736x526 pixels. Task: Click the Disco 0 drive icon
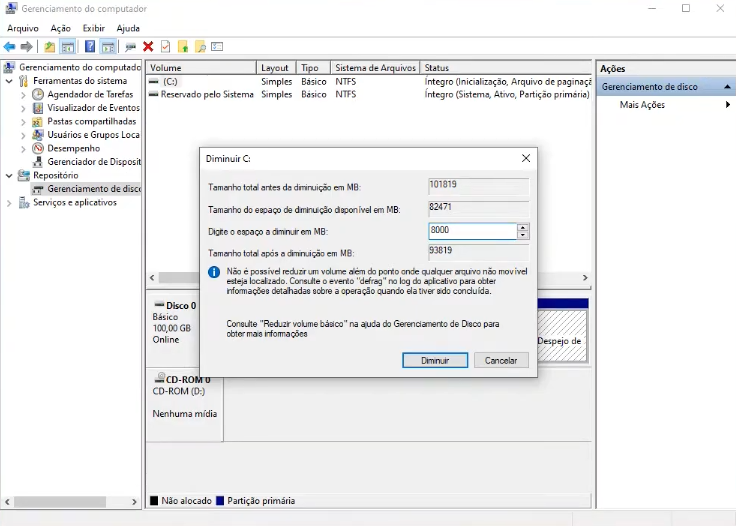pyautogui.click(x=159, y=305)
